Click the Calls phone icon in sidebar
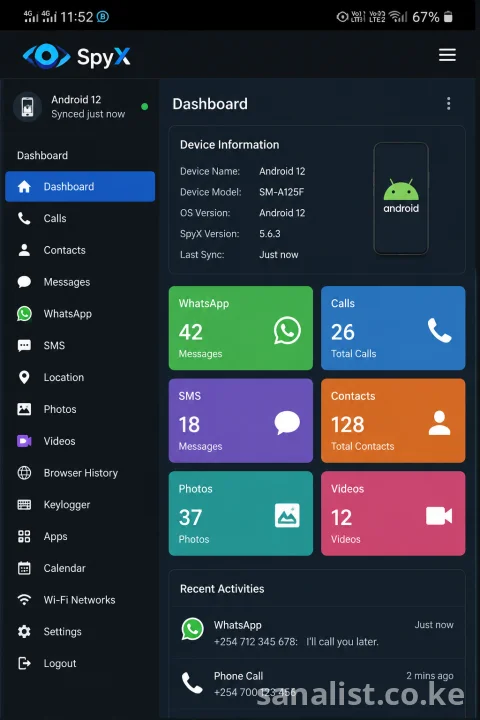 (24, 218)
